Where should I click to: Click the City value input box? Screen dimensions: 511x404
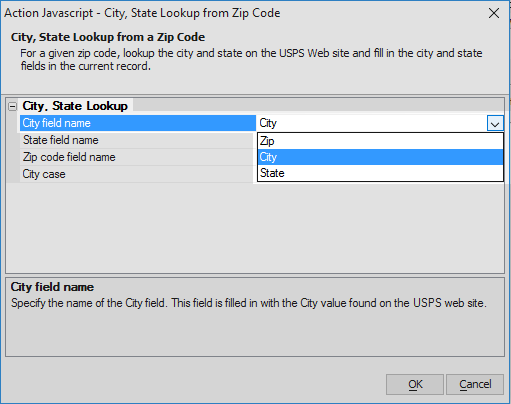372,123
